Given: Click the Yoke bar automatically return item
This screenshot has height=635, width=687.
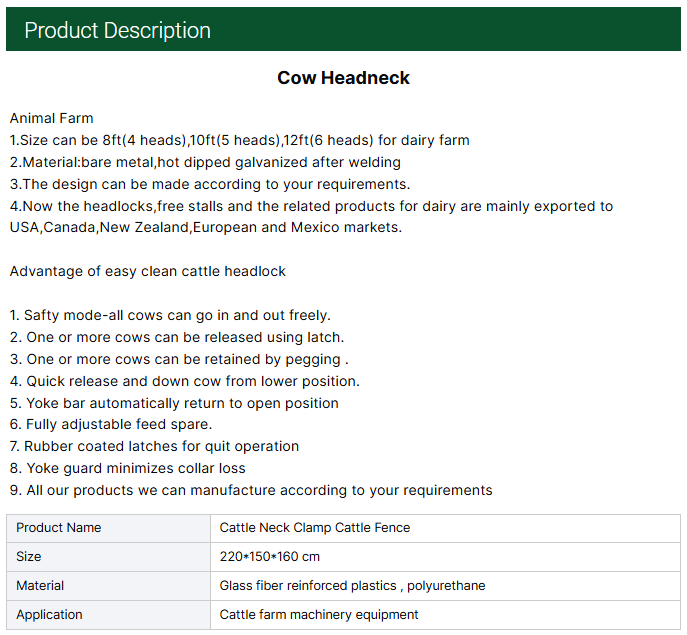Looking at the screenshot, I should 174,403.
